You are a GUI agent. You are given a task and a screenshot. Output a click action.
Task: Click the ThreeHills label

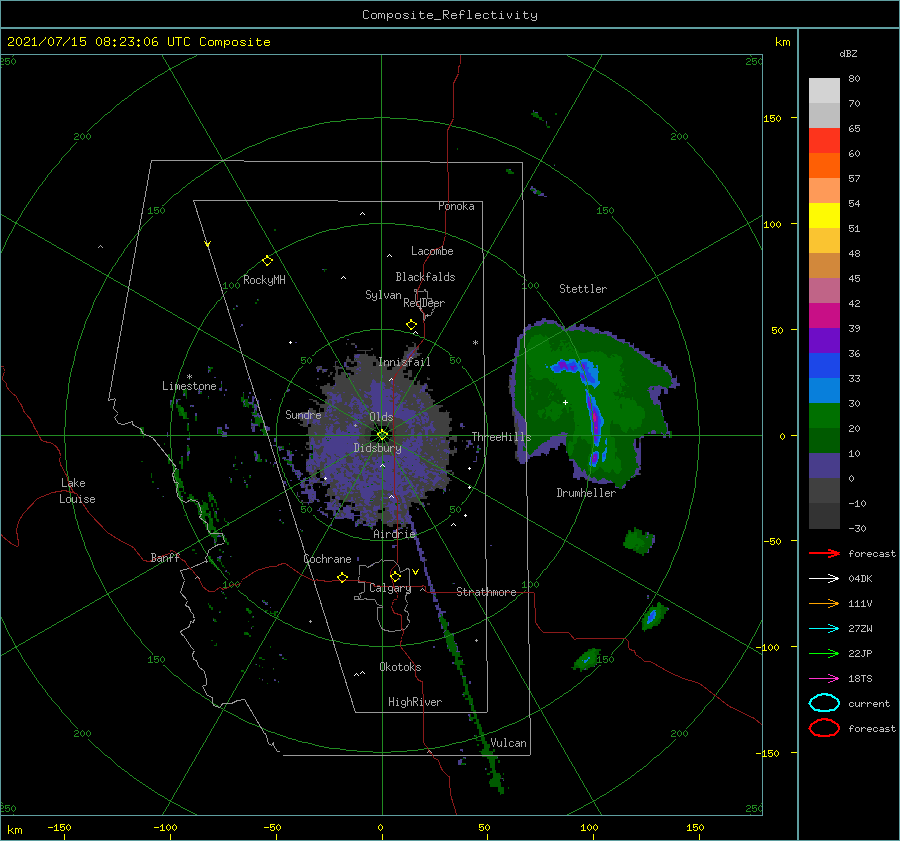(502, 437)
